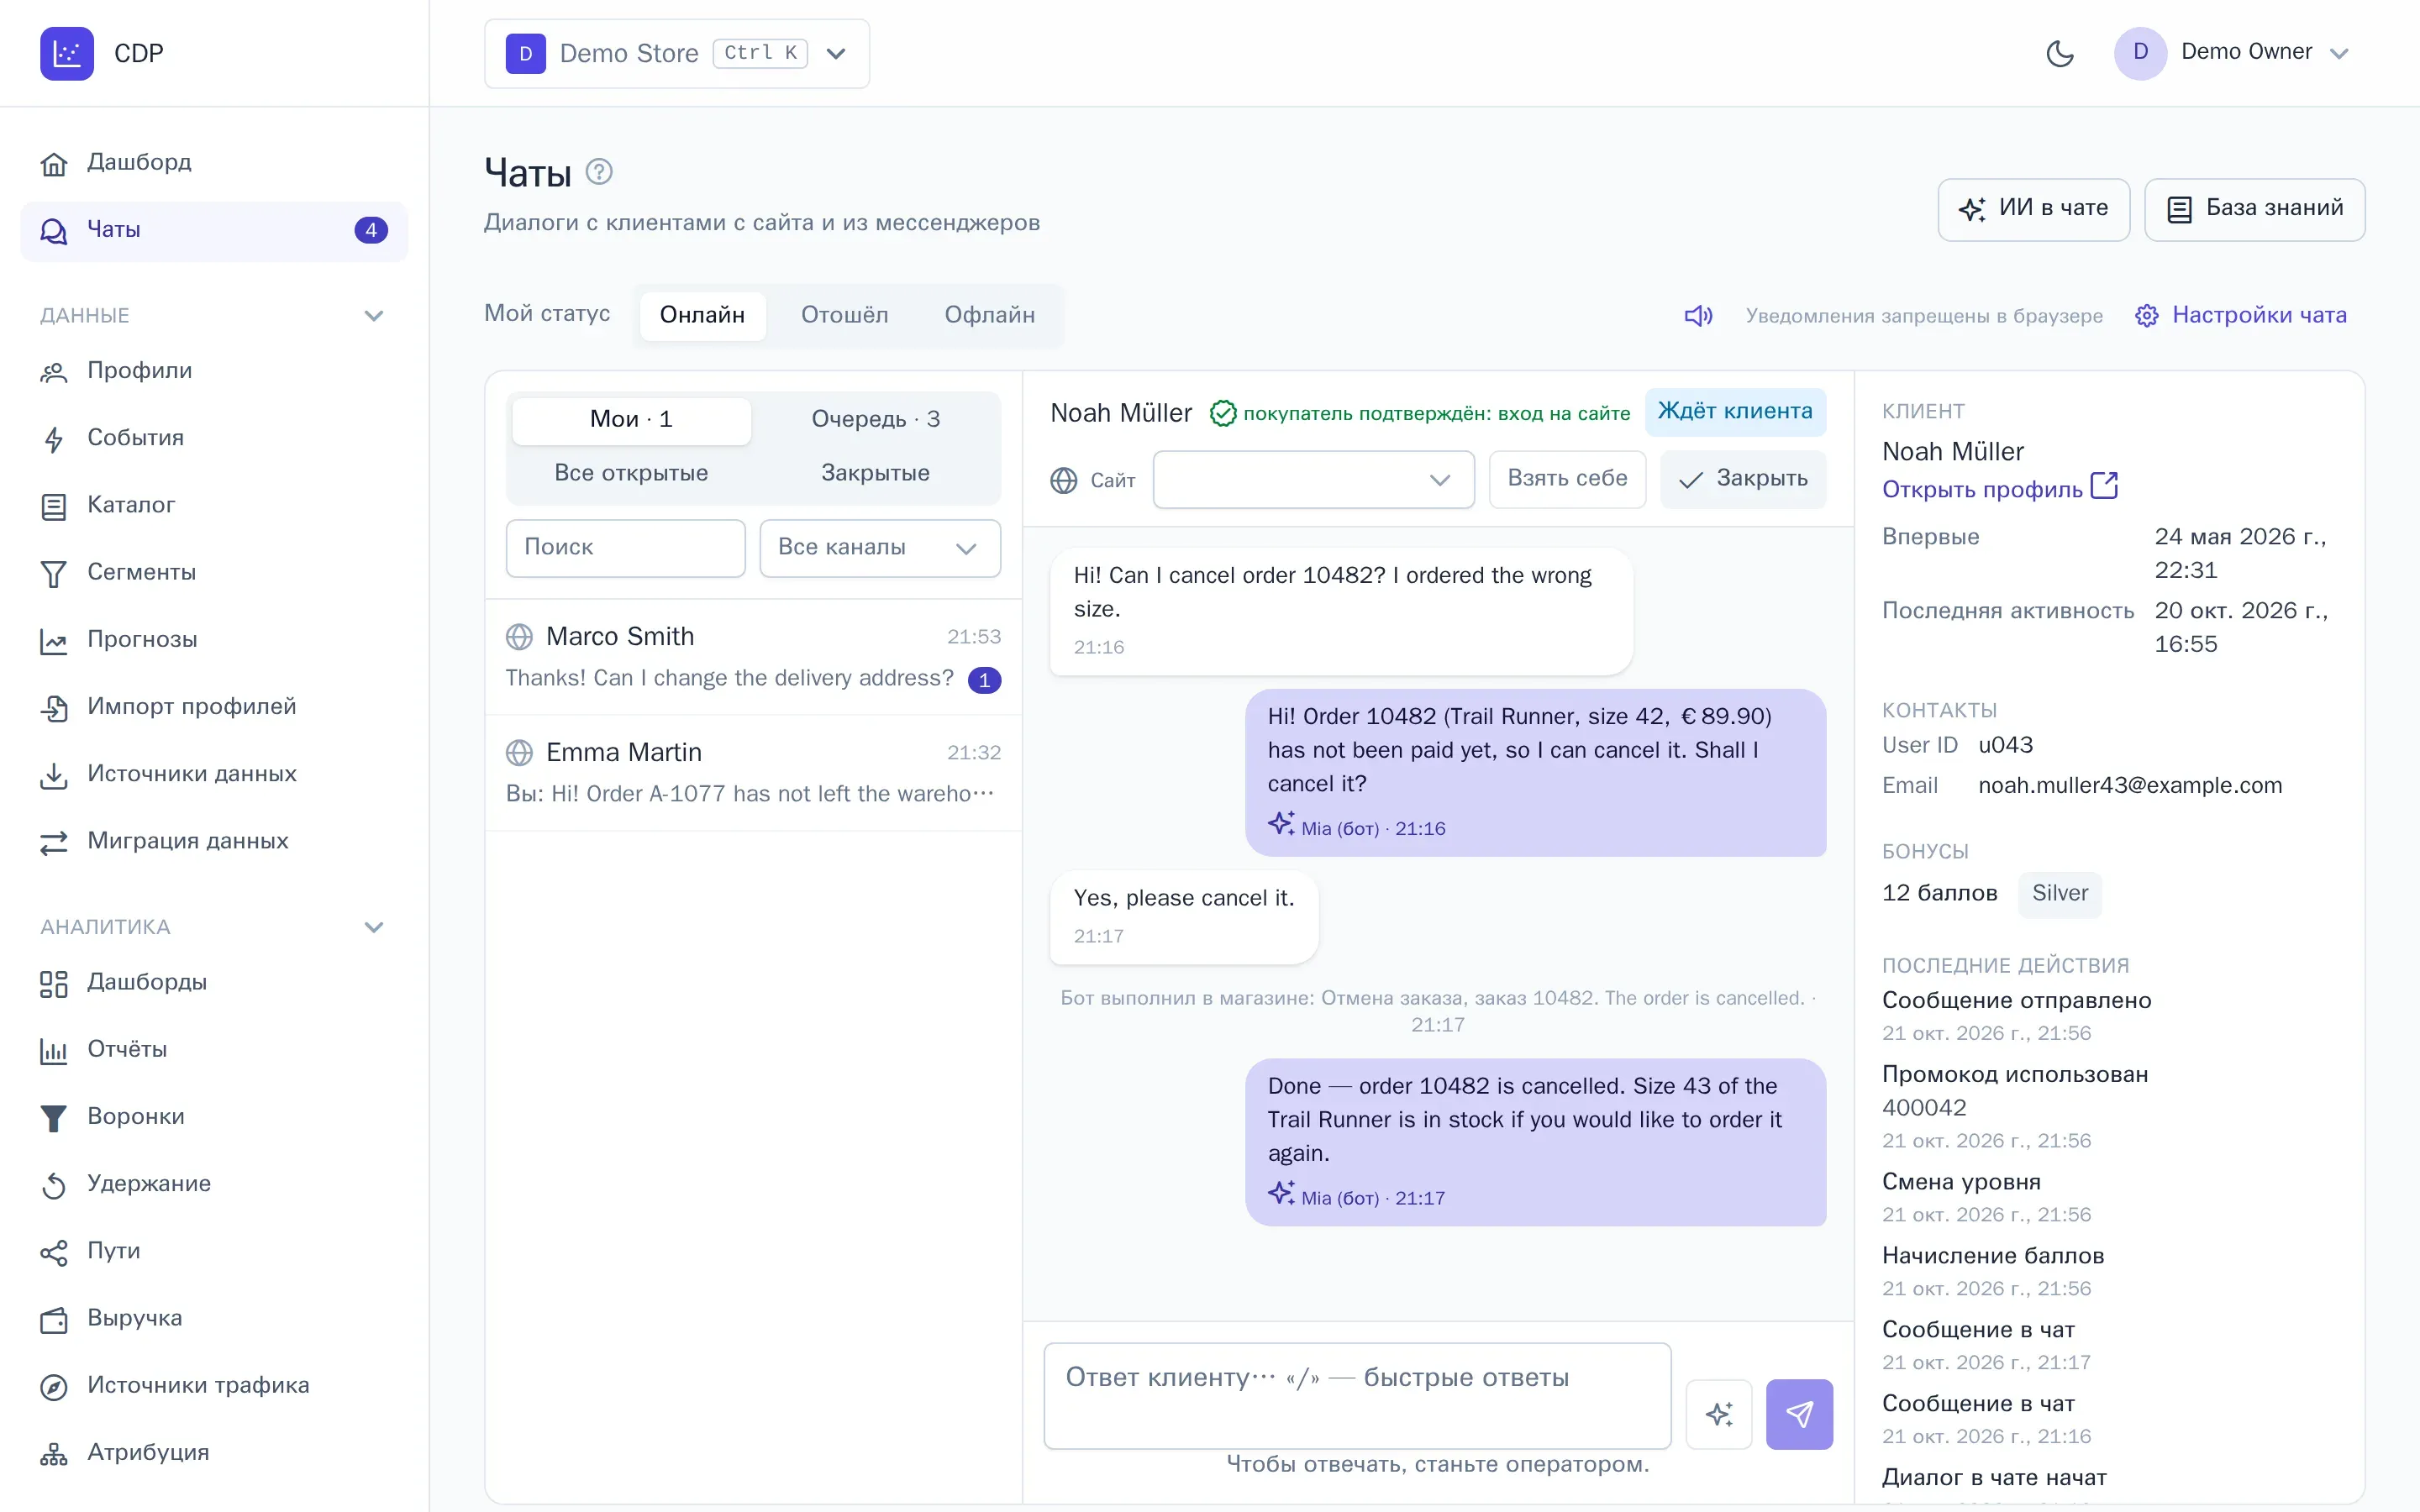Open the Marco Smith conversation
Viewport: 2420px width, 1512px height.
(753, 657)
